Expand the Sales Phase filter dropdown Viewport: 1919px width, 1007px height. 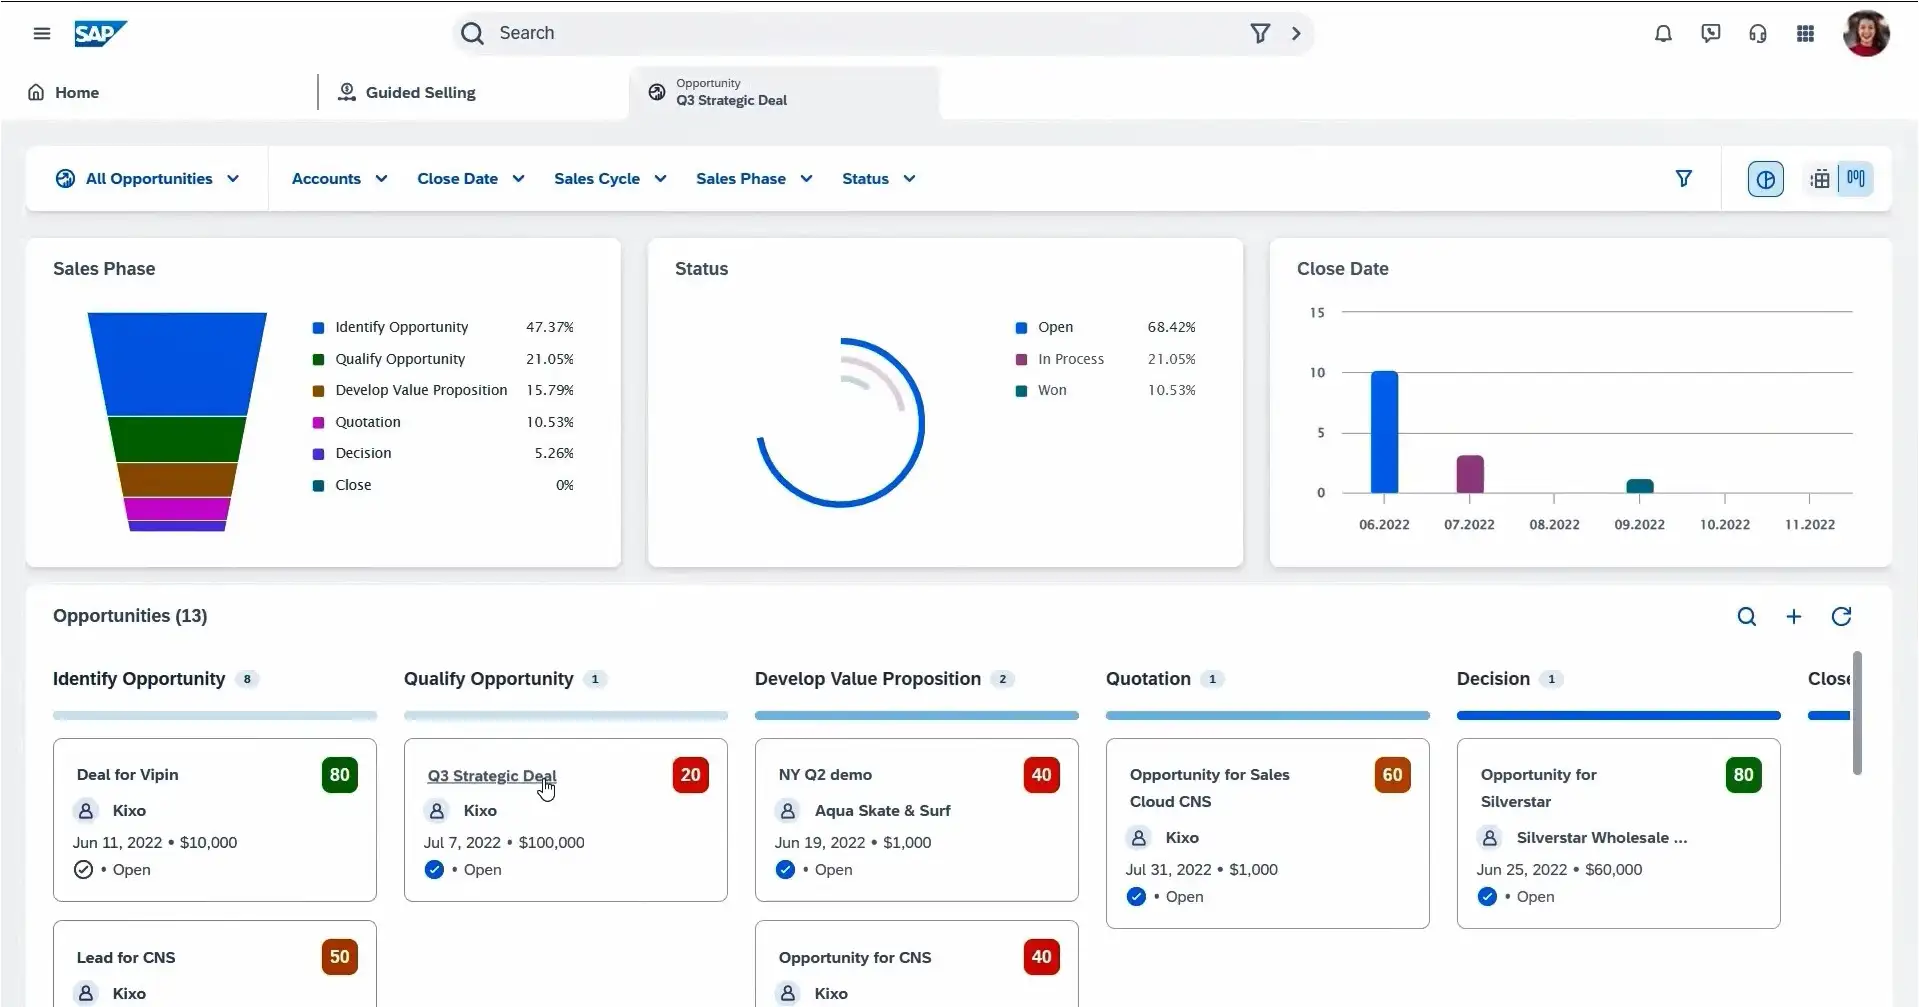[x=754, y=178]
